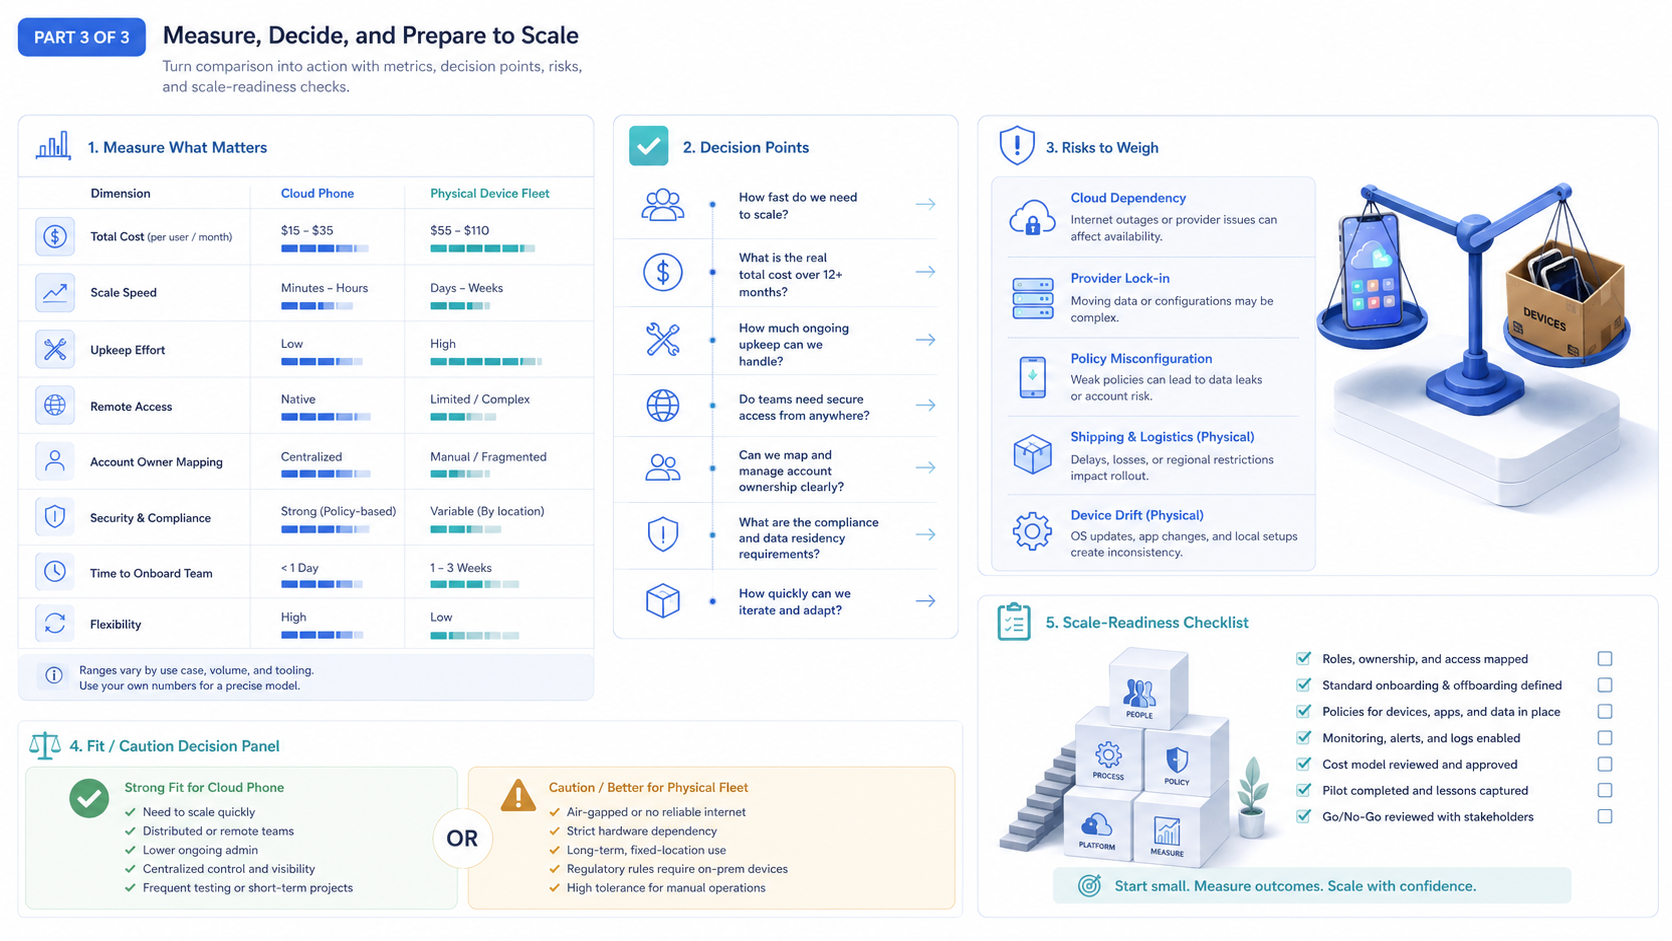Open the arrow beside real total cost question
Screen dimensions: 1672x941
click(926, 272)
